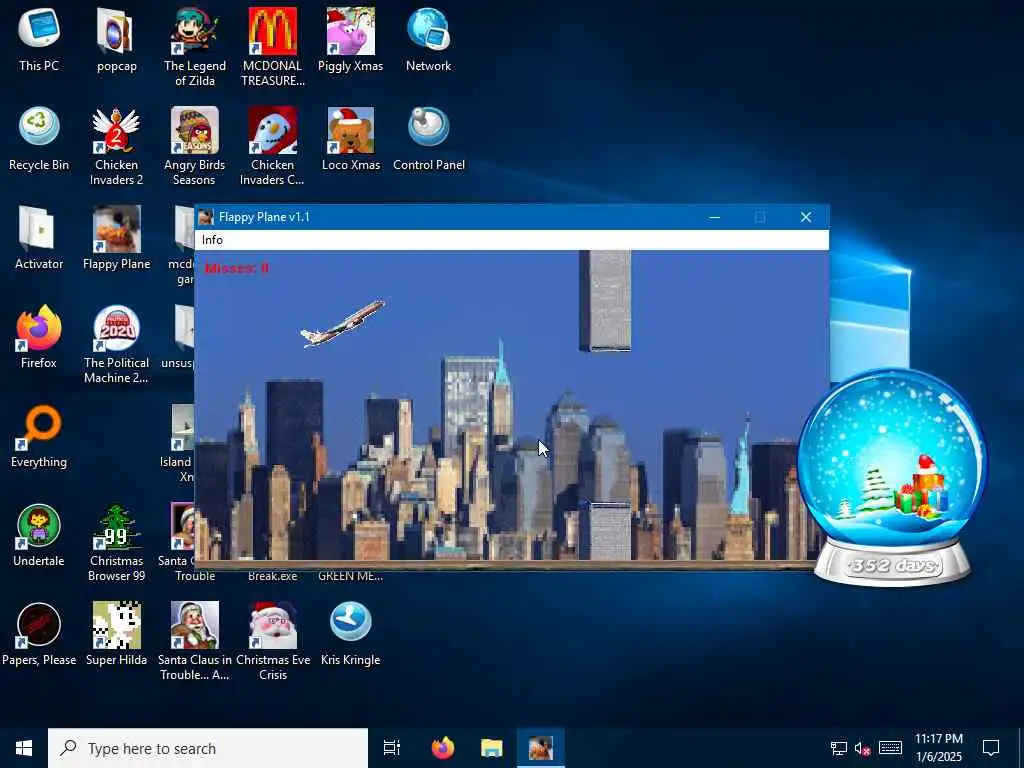Launch the Firefox desktop shortcut

click(39, 337)
